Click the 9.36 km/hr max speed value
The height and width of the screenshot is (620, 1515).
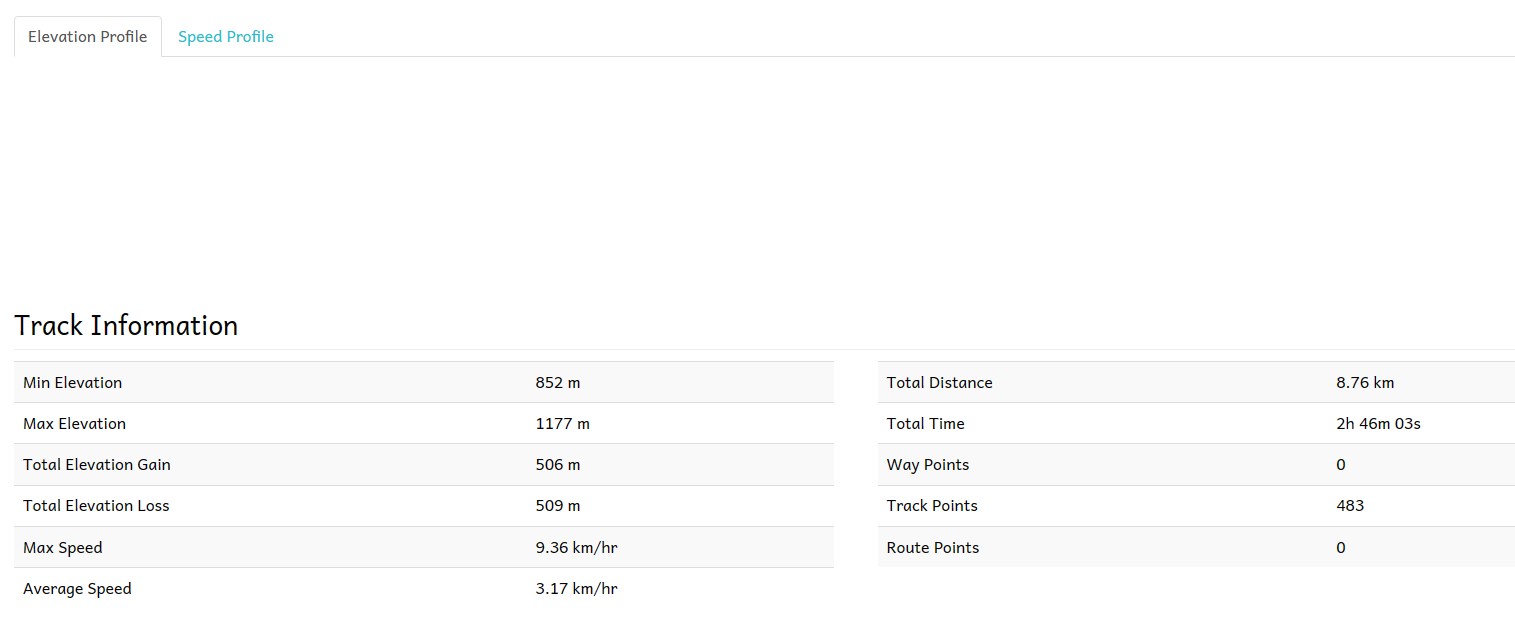[x=576, y=548]
